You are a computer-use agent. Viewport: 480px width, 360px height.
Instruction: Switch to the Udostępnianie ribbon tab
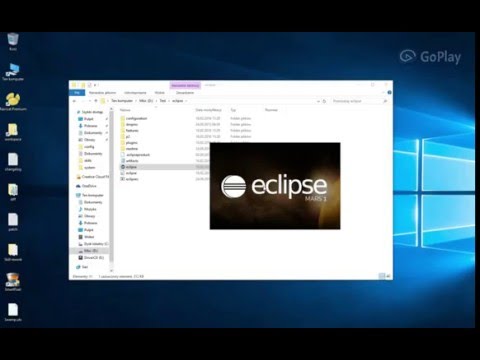tap(135, 93)
